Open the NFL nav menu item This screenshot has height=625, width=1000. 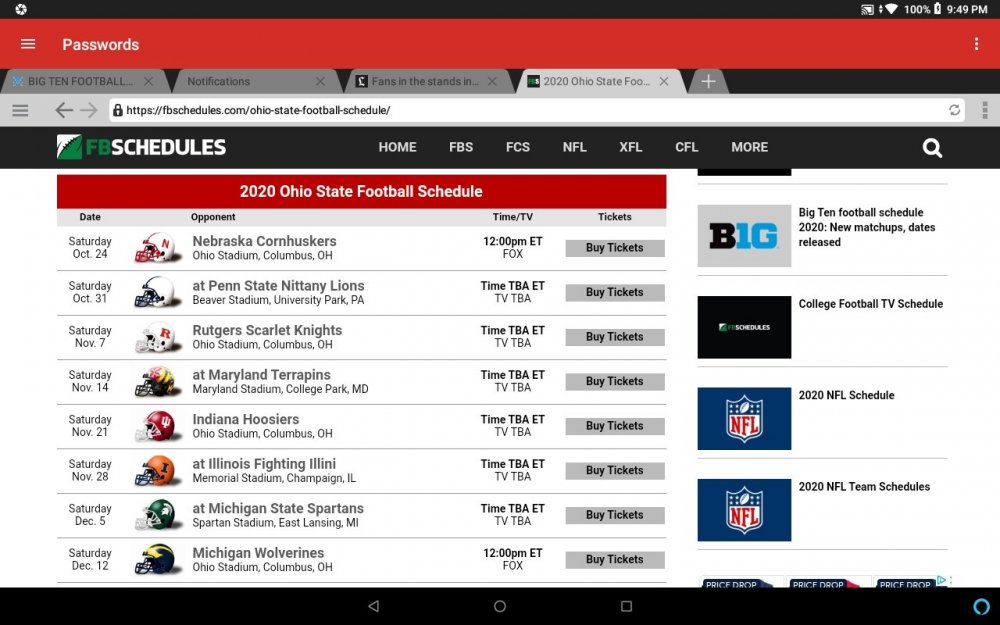(575, 147)
